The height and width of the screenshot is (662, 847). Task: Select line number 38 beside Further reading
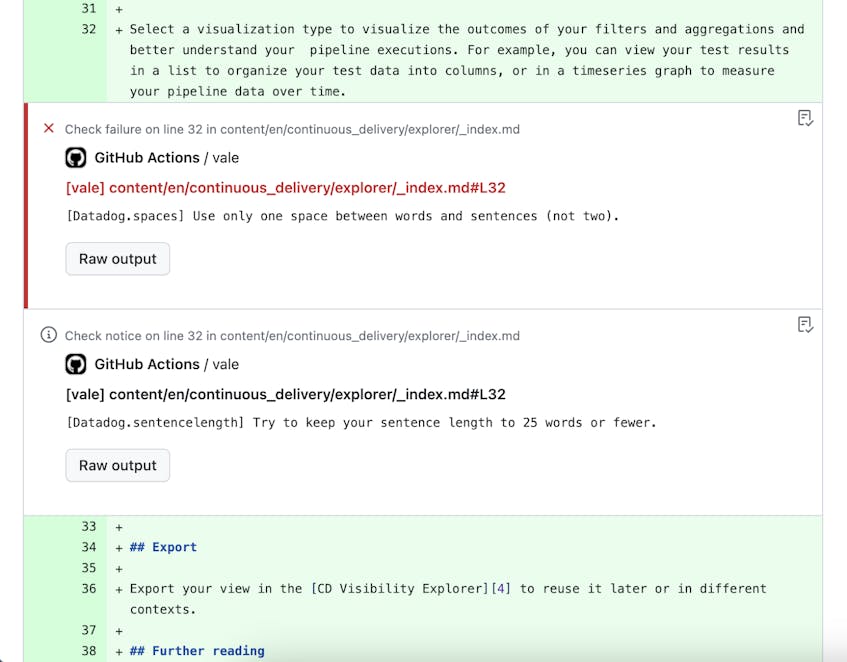click(x=89, y=650)
